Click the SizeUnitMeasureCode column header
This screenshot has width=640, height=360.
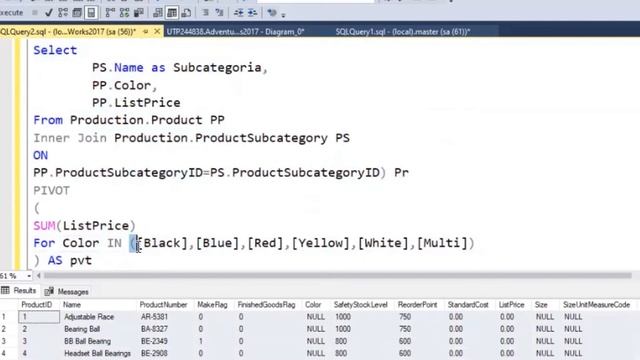point(596,305)
